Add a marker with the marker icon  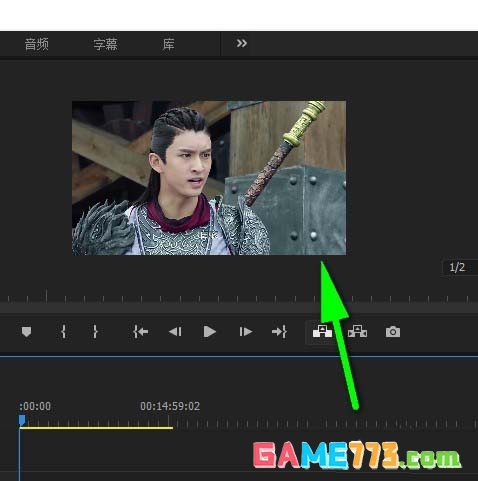point(26,332)
